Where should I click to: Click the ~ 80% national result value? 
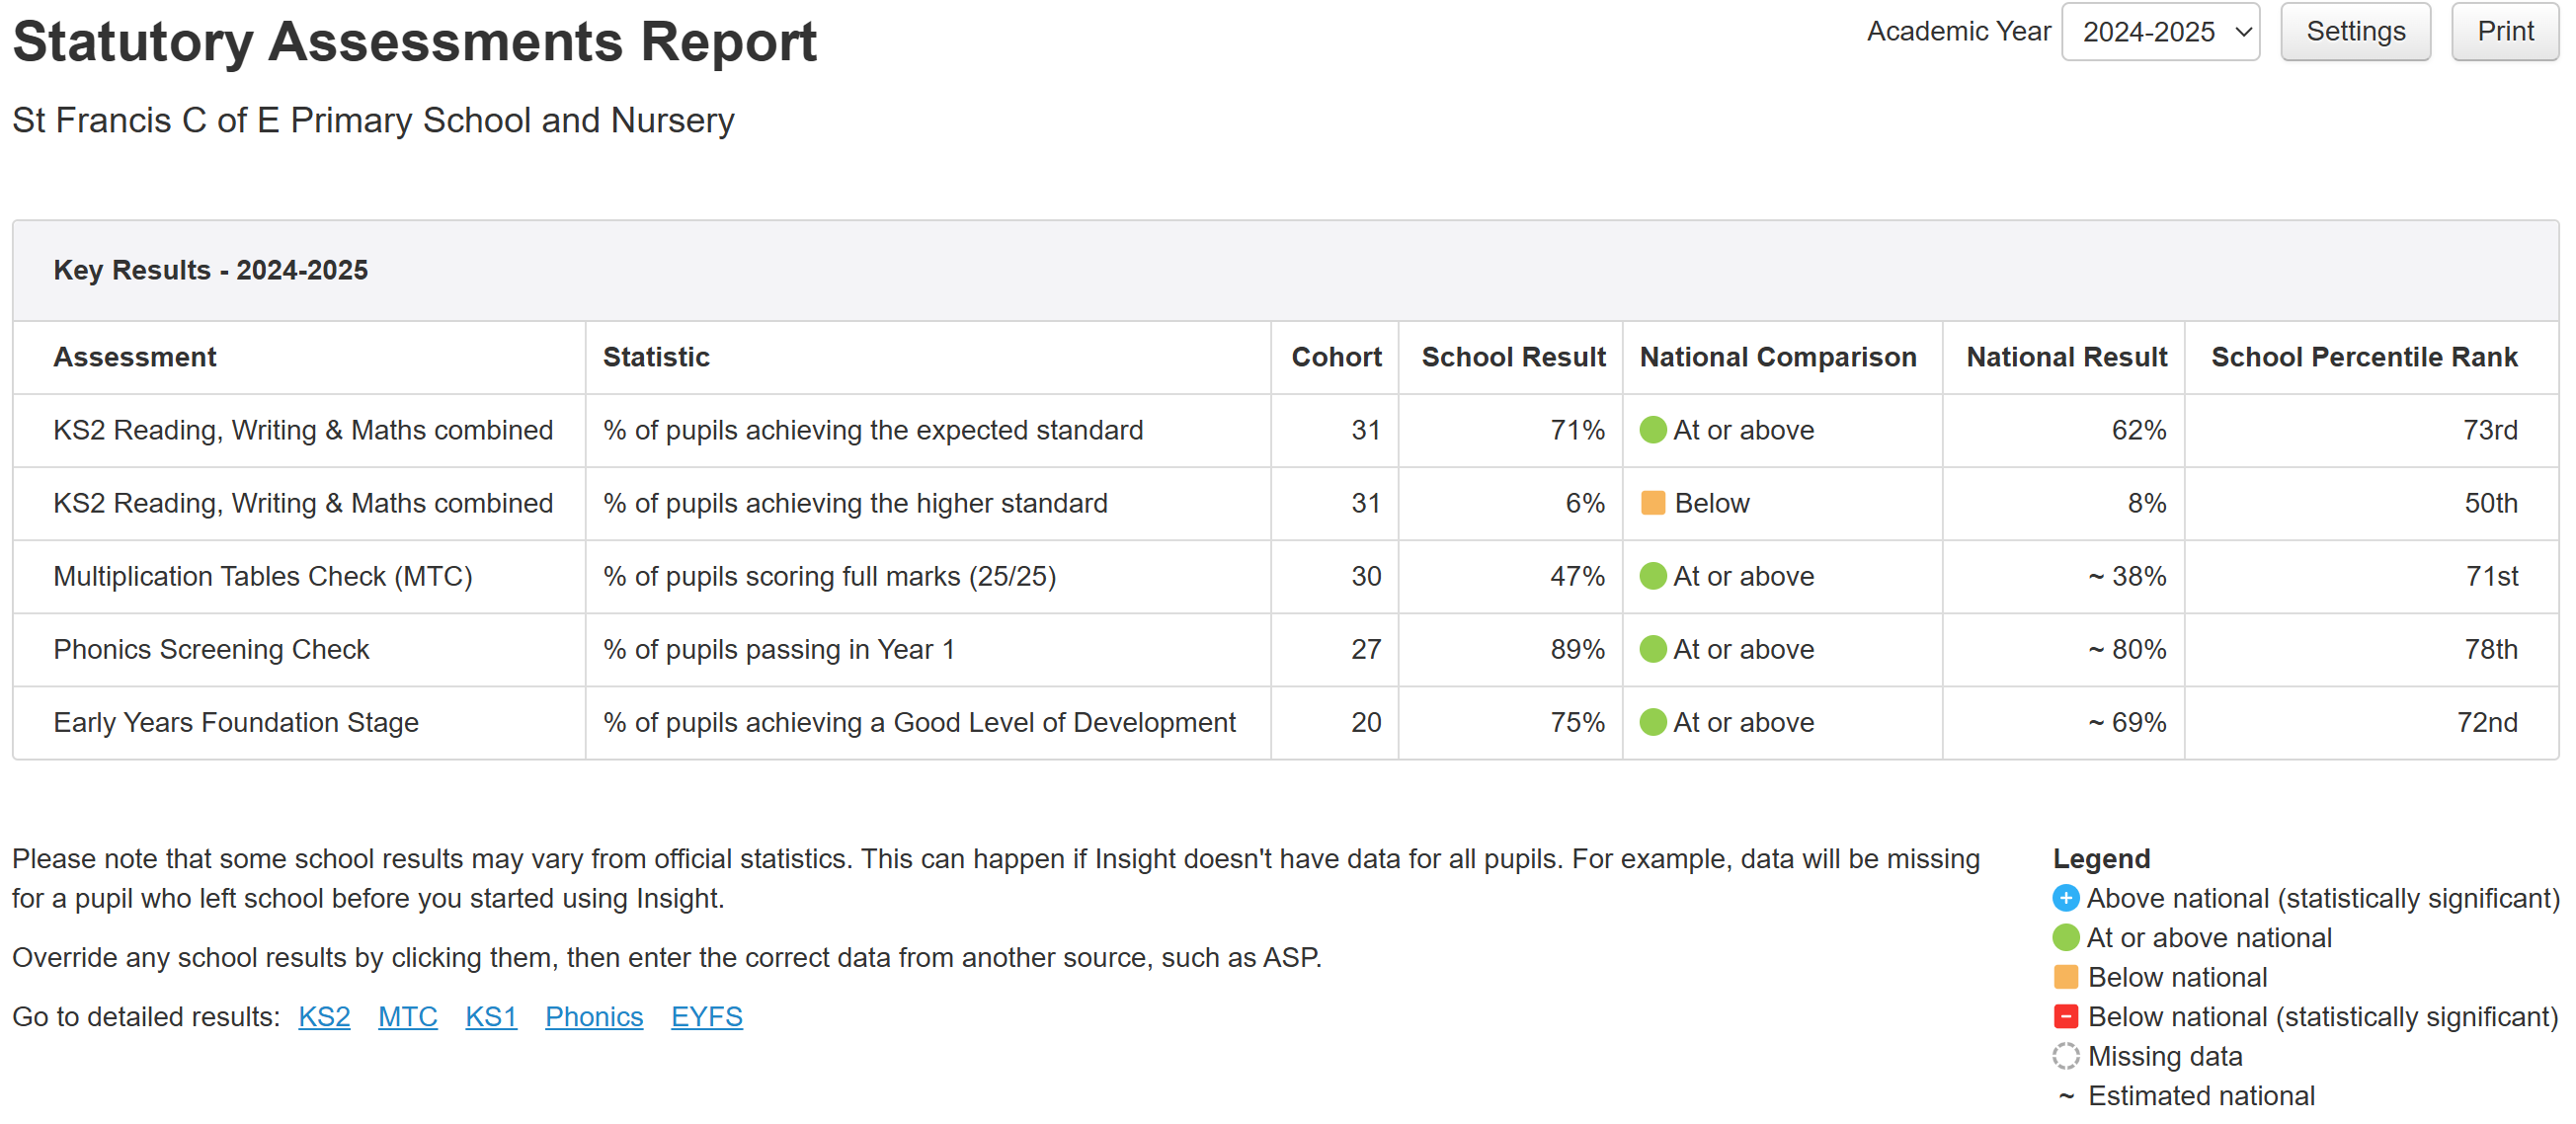[2127, 649]
